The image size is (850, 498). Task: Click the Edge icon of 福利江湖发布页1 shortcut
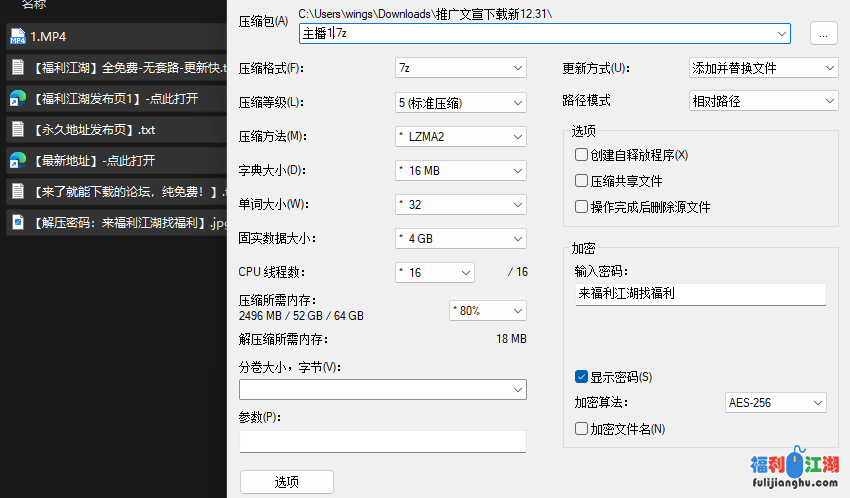point(17,98)
